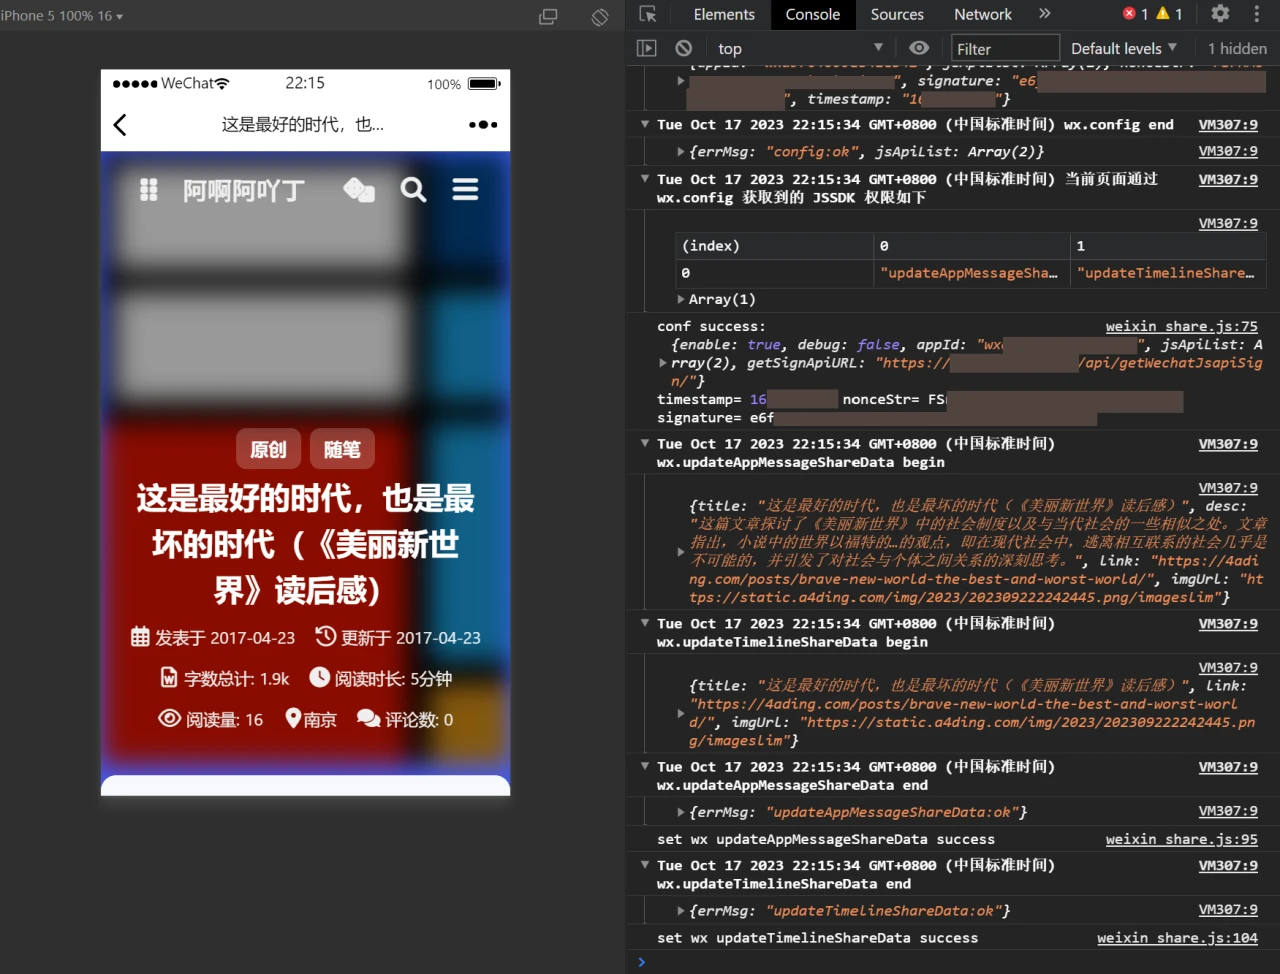Screen dimensions: 1280x974
Task: Tap the search icon on the article header
Action: (413, 188)
